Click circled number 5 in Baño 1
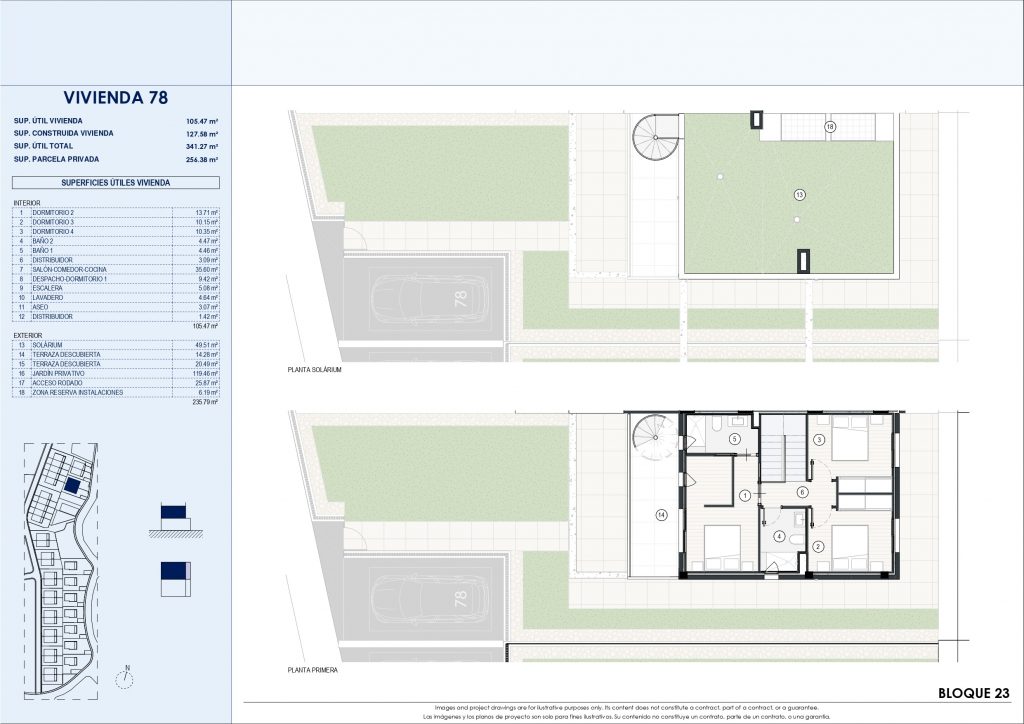This screenshot has width=1024, height=724. 734,439
